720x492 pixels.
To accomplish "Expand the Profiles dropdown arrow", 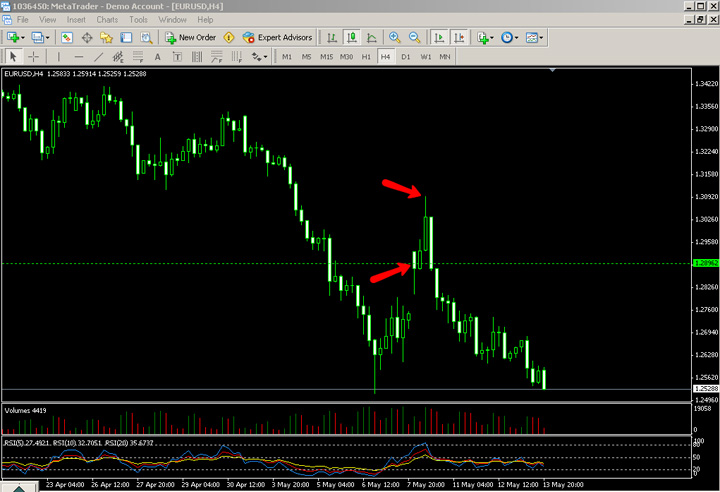I will click(x=47, y=38).
